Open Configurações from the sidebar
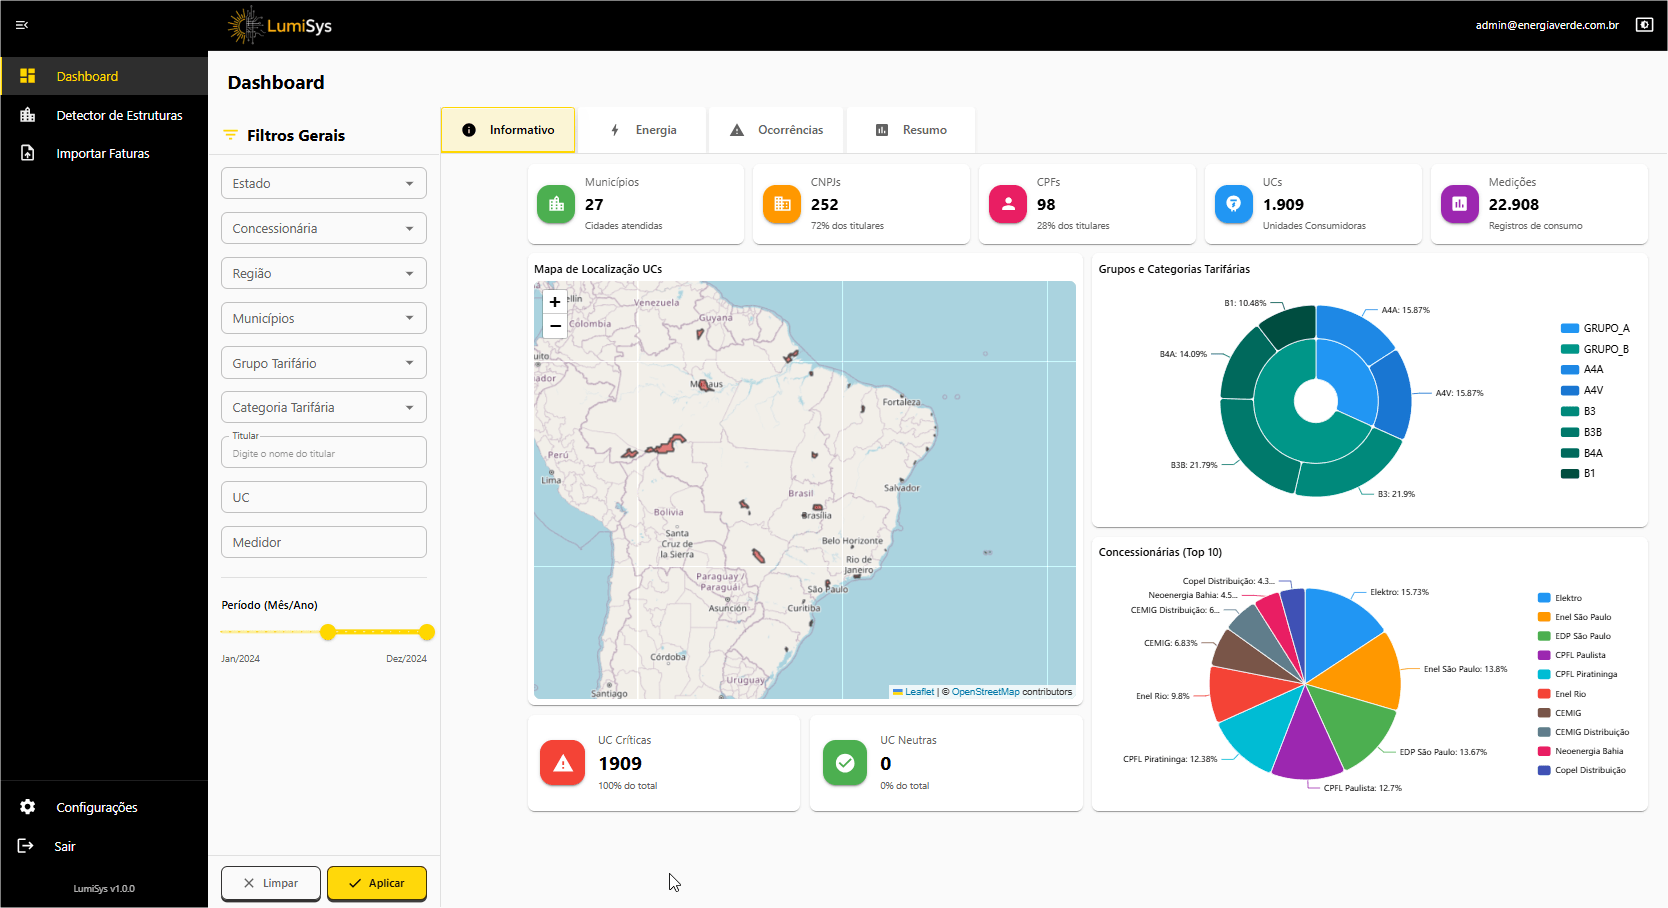Screen dimensions: 1668x908 coord(96,807)
